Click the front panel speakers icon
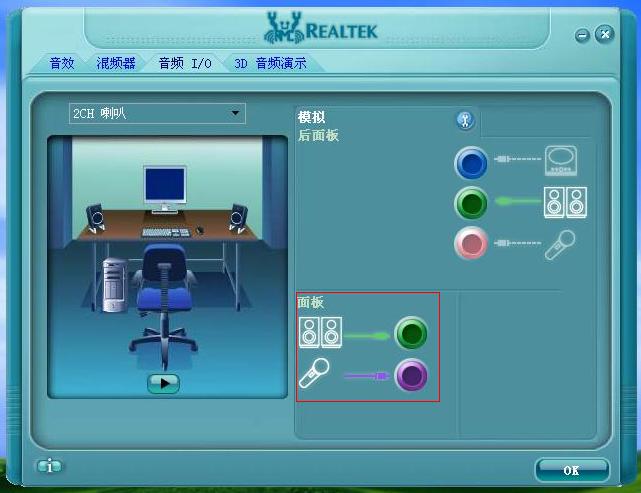This screenshot has height=493, width=641. (x=320, y=332)
